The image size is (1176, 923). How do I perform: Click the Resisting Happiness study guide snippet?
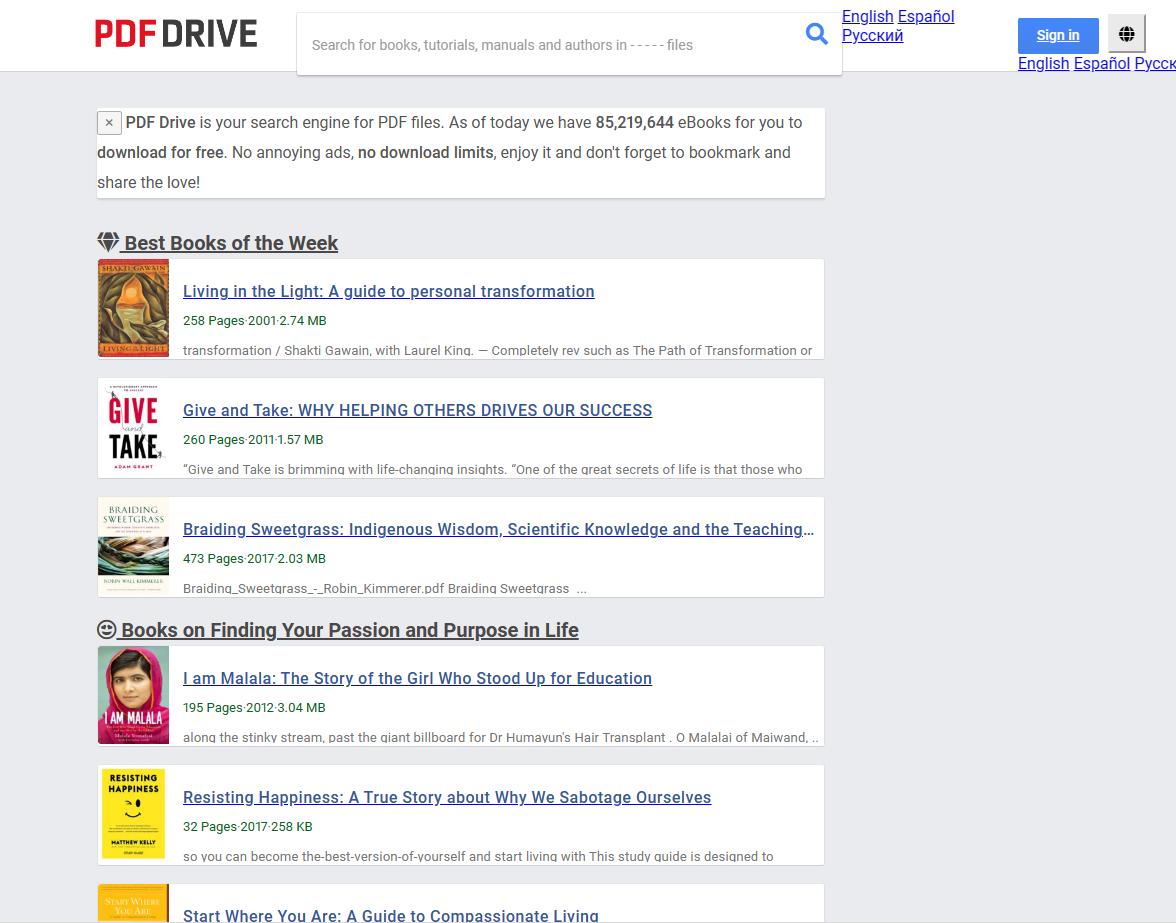click(478, 856)
